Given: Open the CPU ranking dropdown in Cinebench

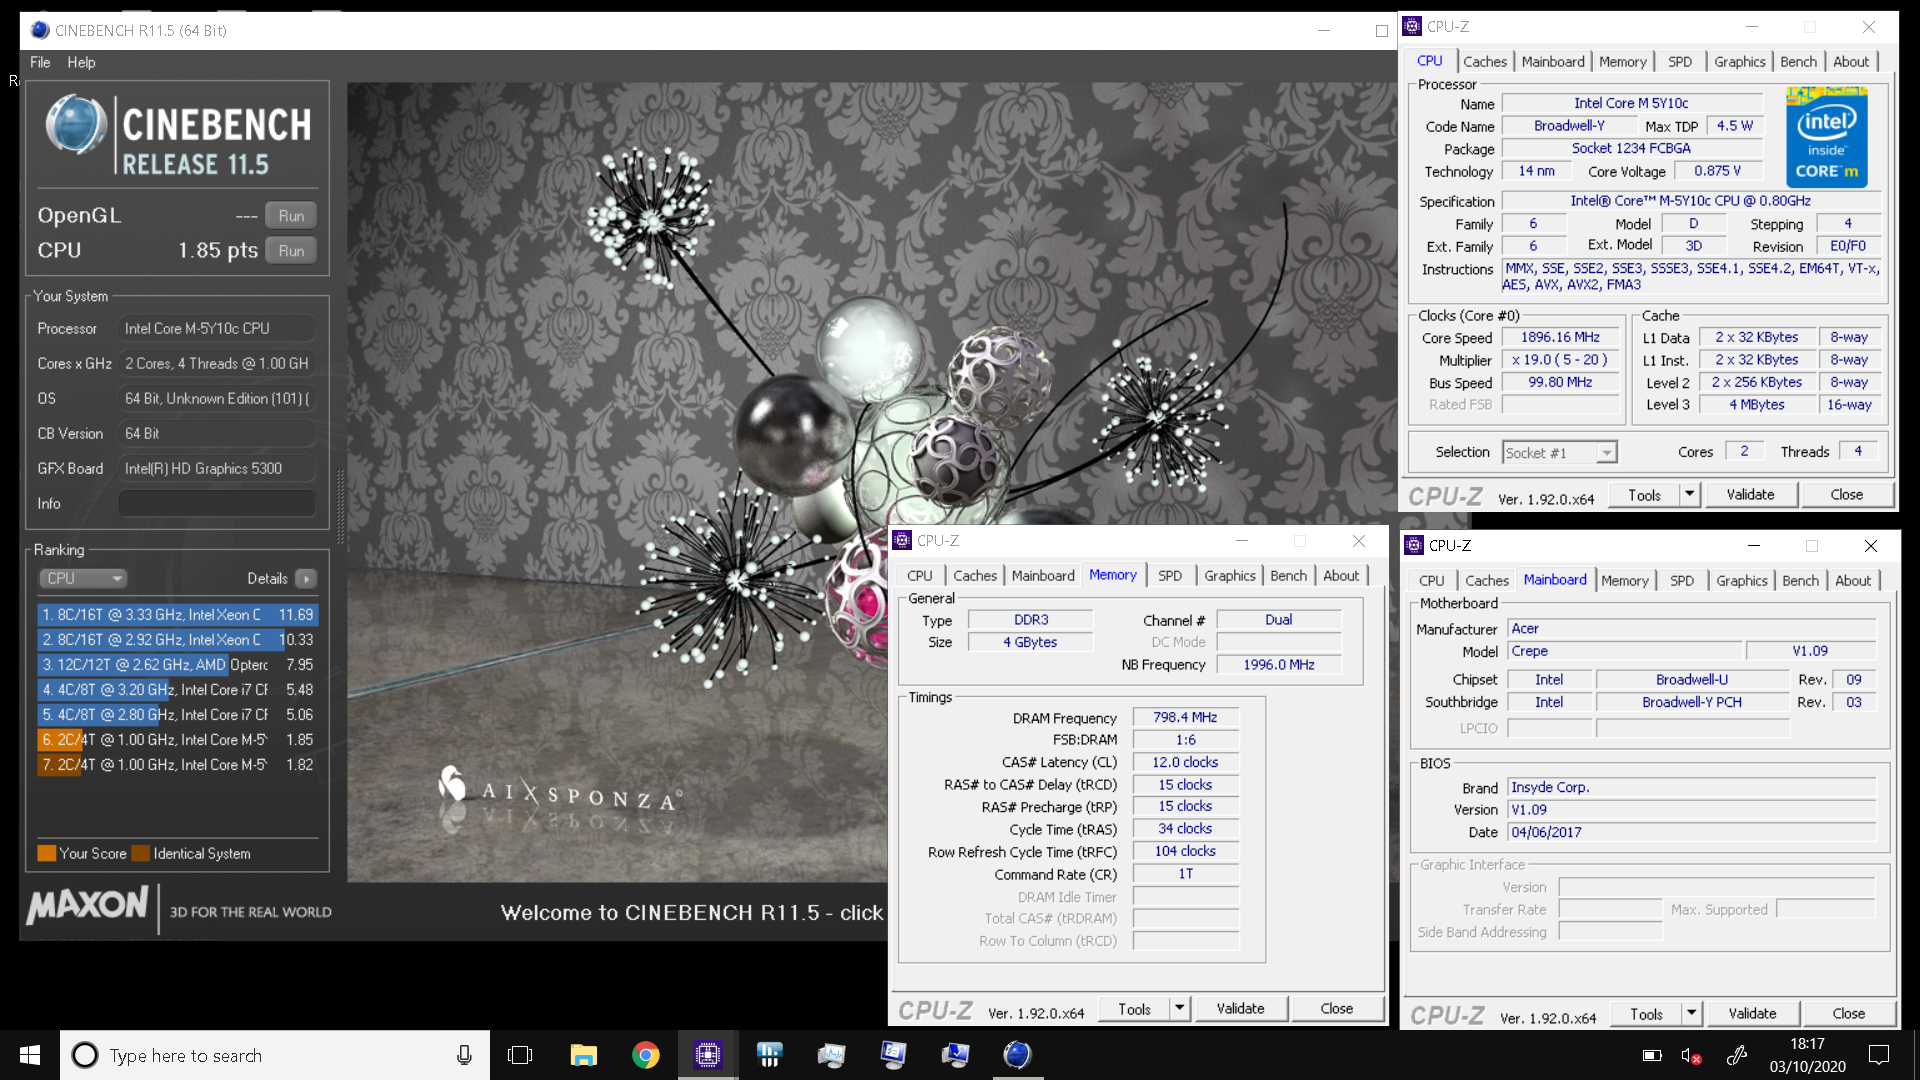Looking at the screenshot, I should coord(84,579).
